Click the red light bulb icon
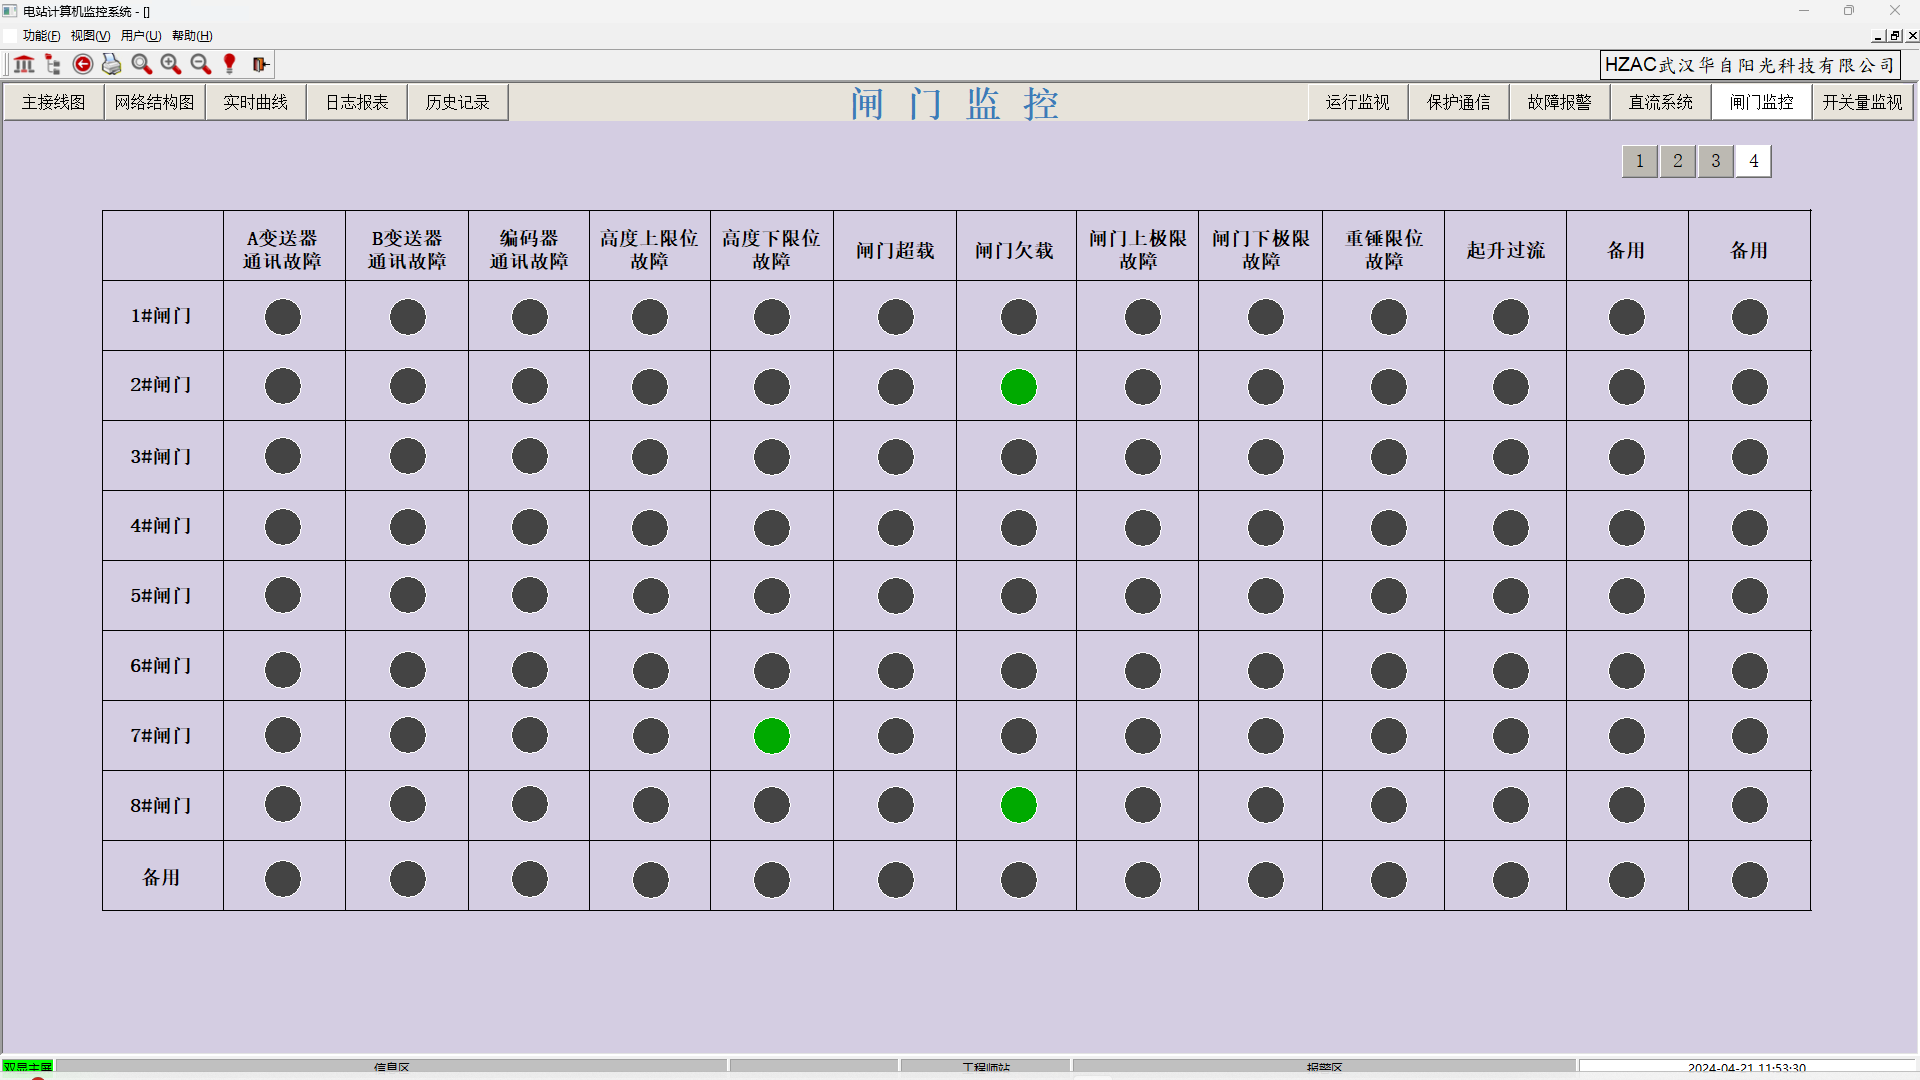 click(x=230, y=64)
